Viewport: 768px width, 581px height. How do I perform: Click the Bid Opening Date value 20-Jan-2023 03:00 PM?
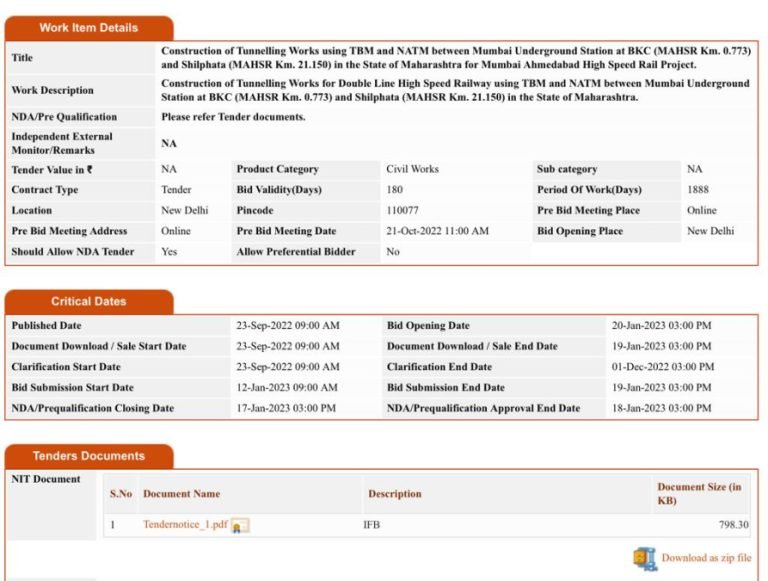click(x=661, y=325)
